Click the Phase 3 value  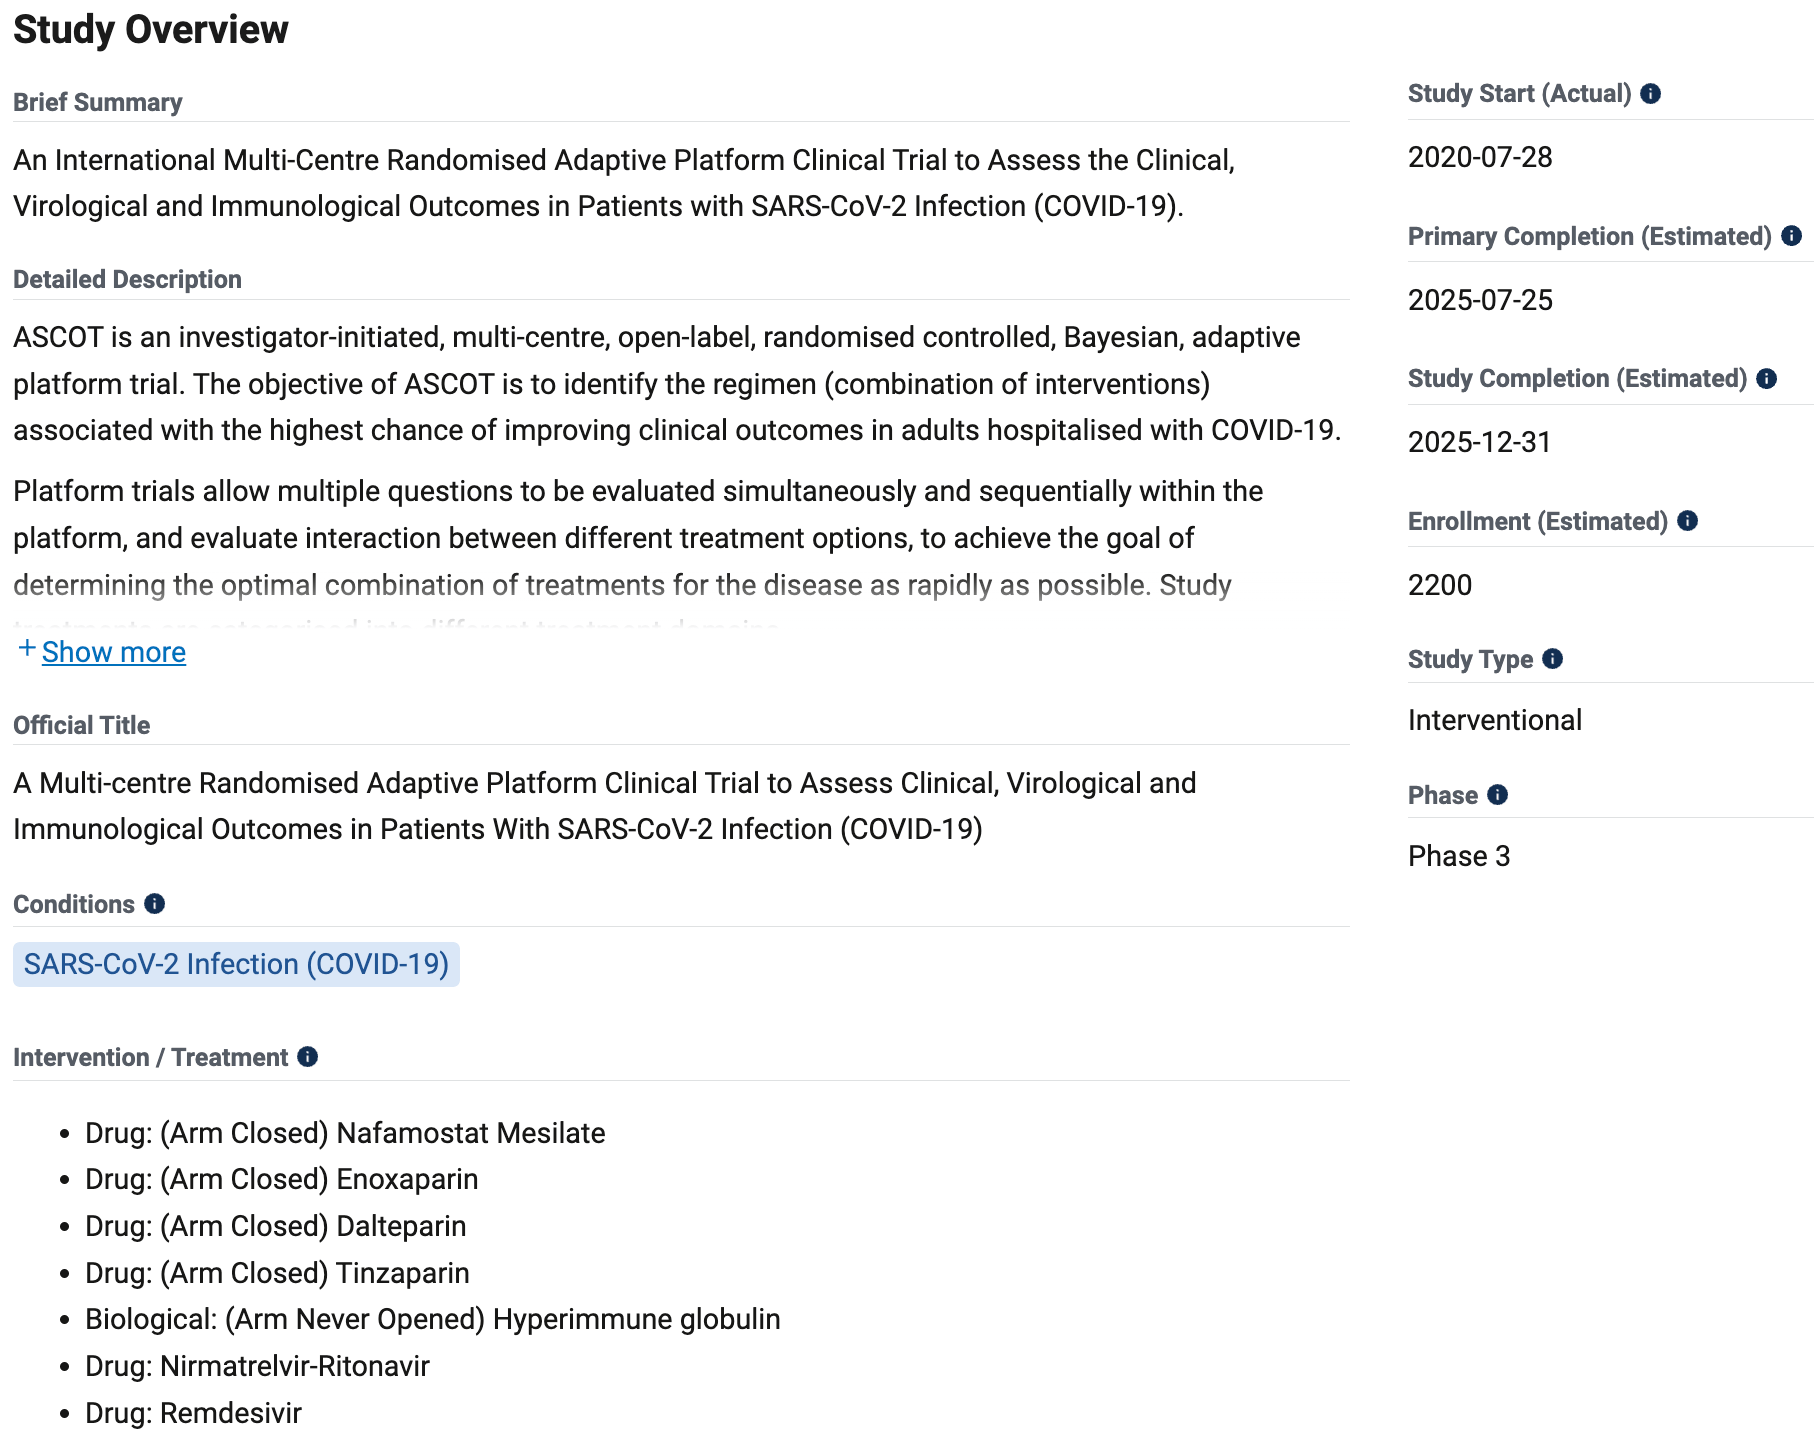pos(1459,856)
